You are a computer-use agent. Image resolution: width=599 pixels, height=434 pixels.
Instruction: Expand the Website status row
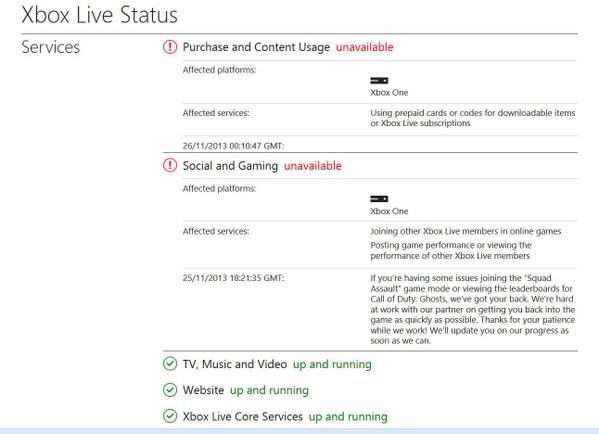203,390
